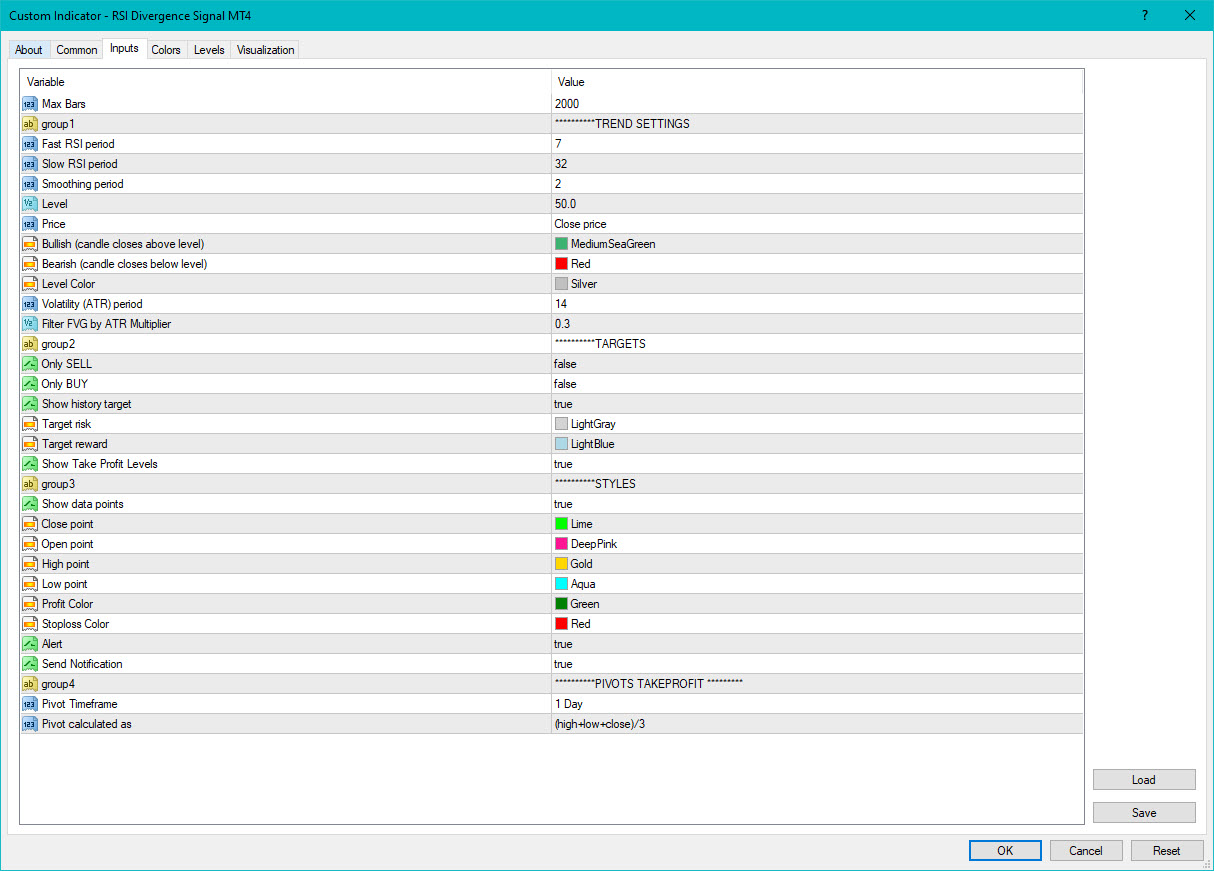
Task: Click the color-type icon beside Close point
Action: pyautogui.click(x=29, y=524)
